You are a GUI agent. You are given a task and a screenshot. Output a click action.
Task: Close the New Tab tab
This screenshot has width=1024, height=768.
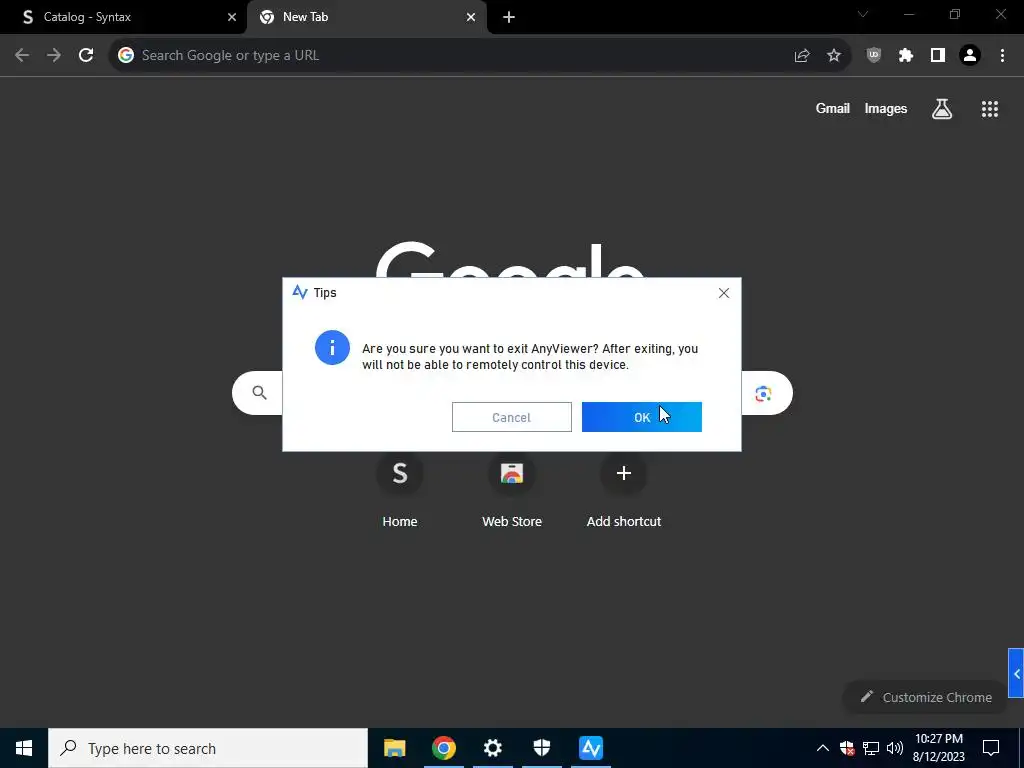pyautogui.click(x=471, y=17)
